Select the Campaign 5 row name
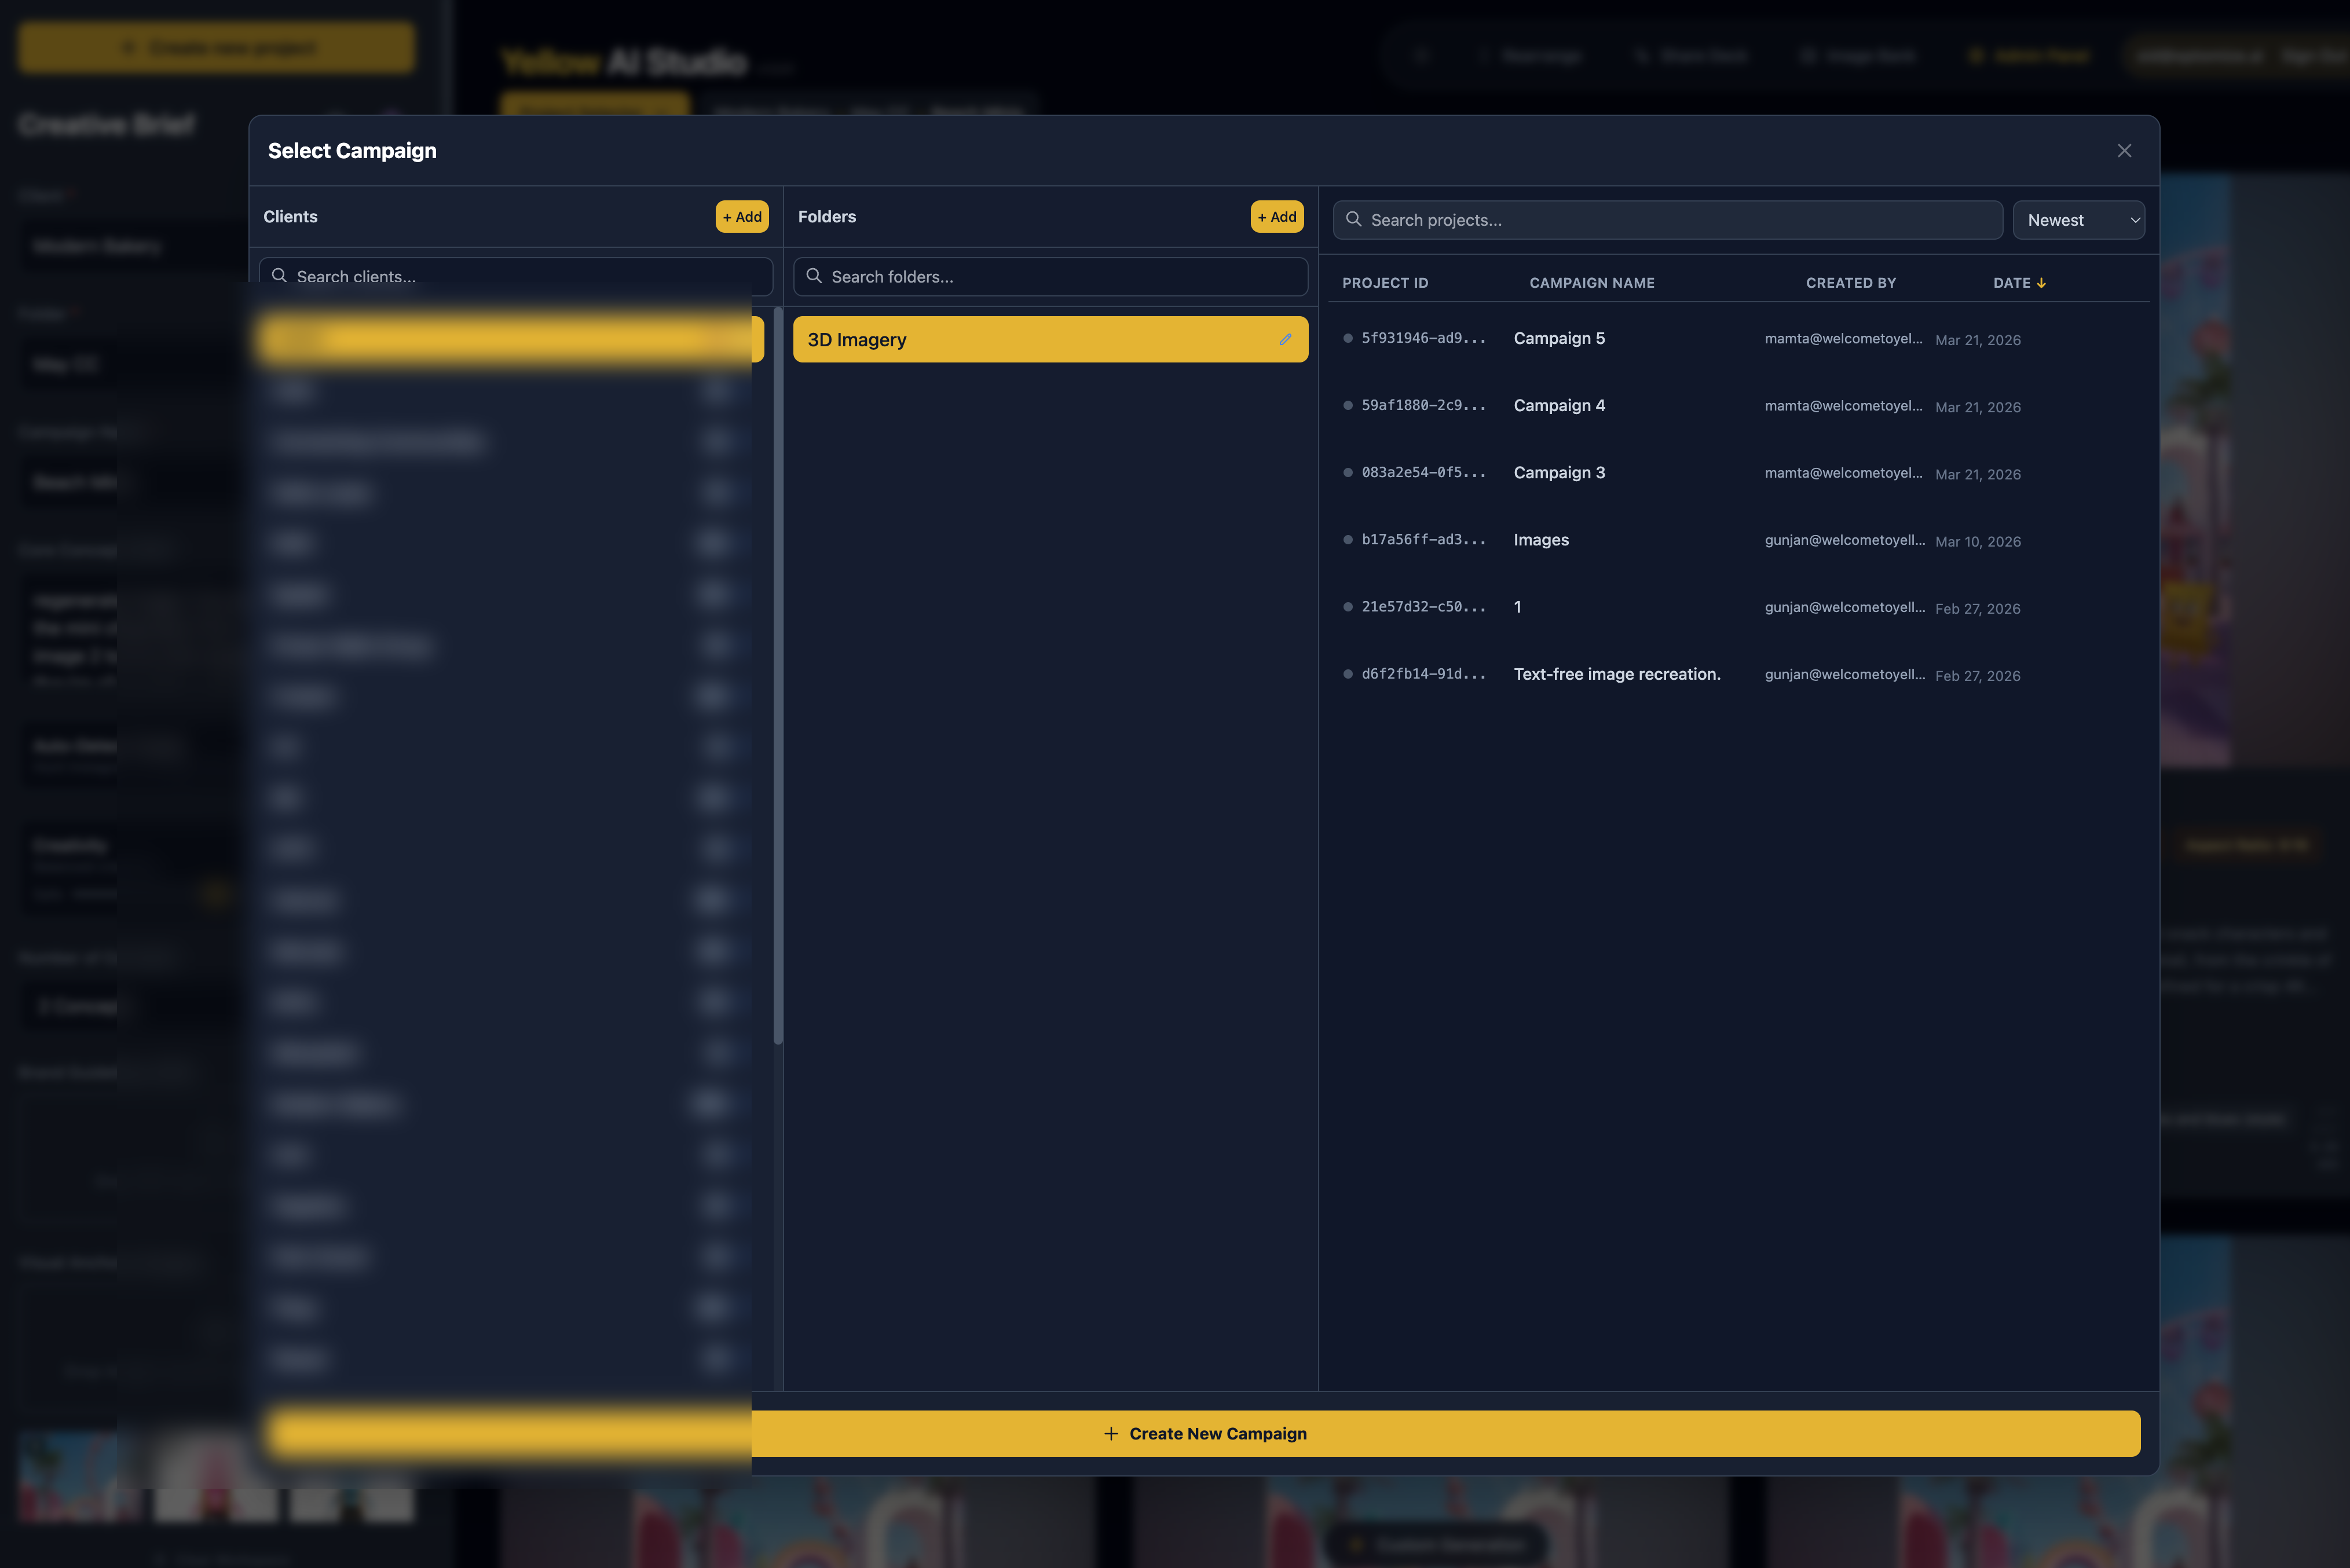 [x=1559, y=338]
